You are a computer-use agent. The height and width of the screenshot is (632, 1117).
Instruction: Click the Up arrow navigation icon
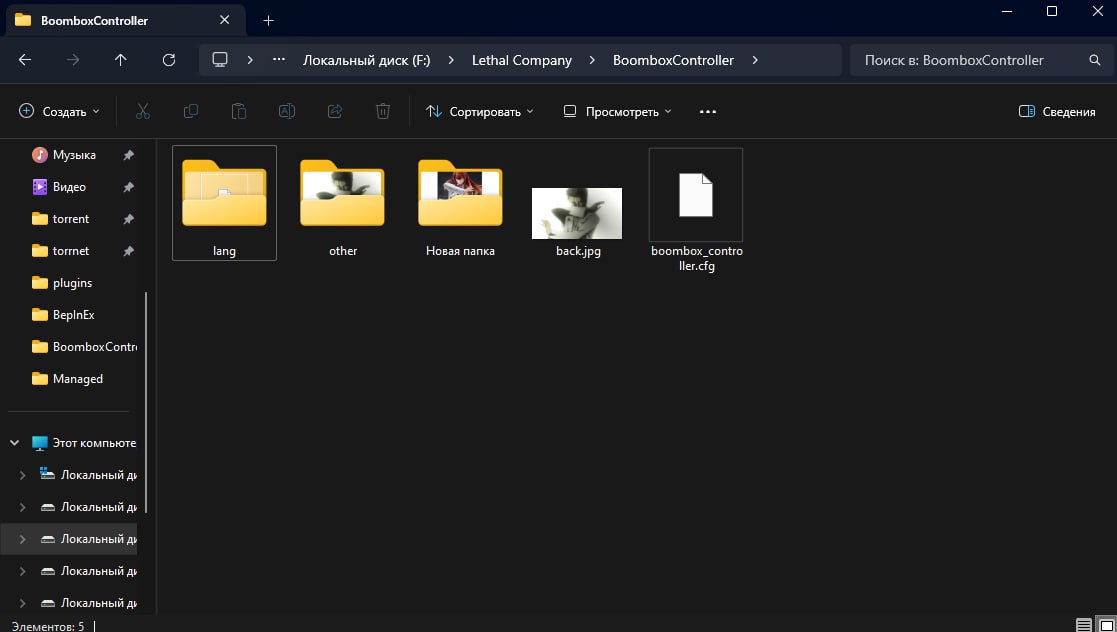[x=120, y=59]
